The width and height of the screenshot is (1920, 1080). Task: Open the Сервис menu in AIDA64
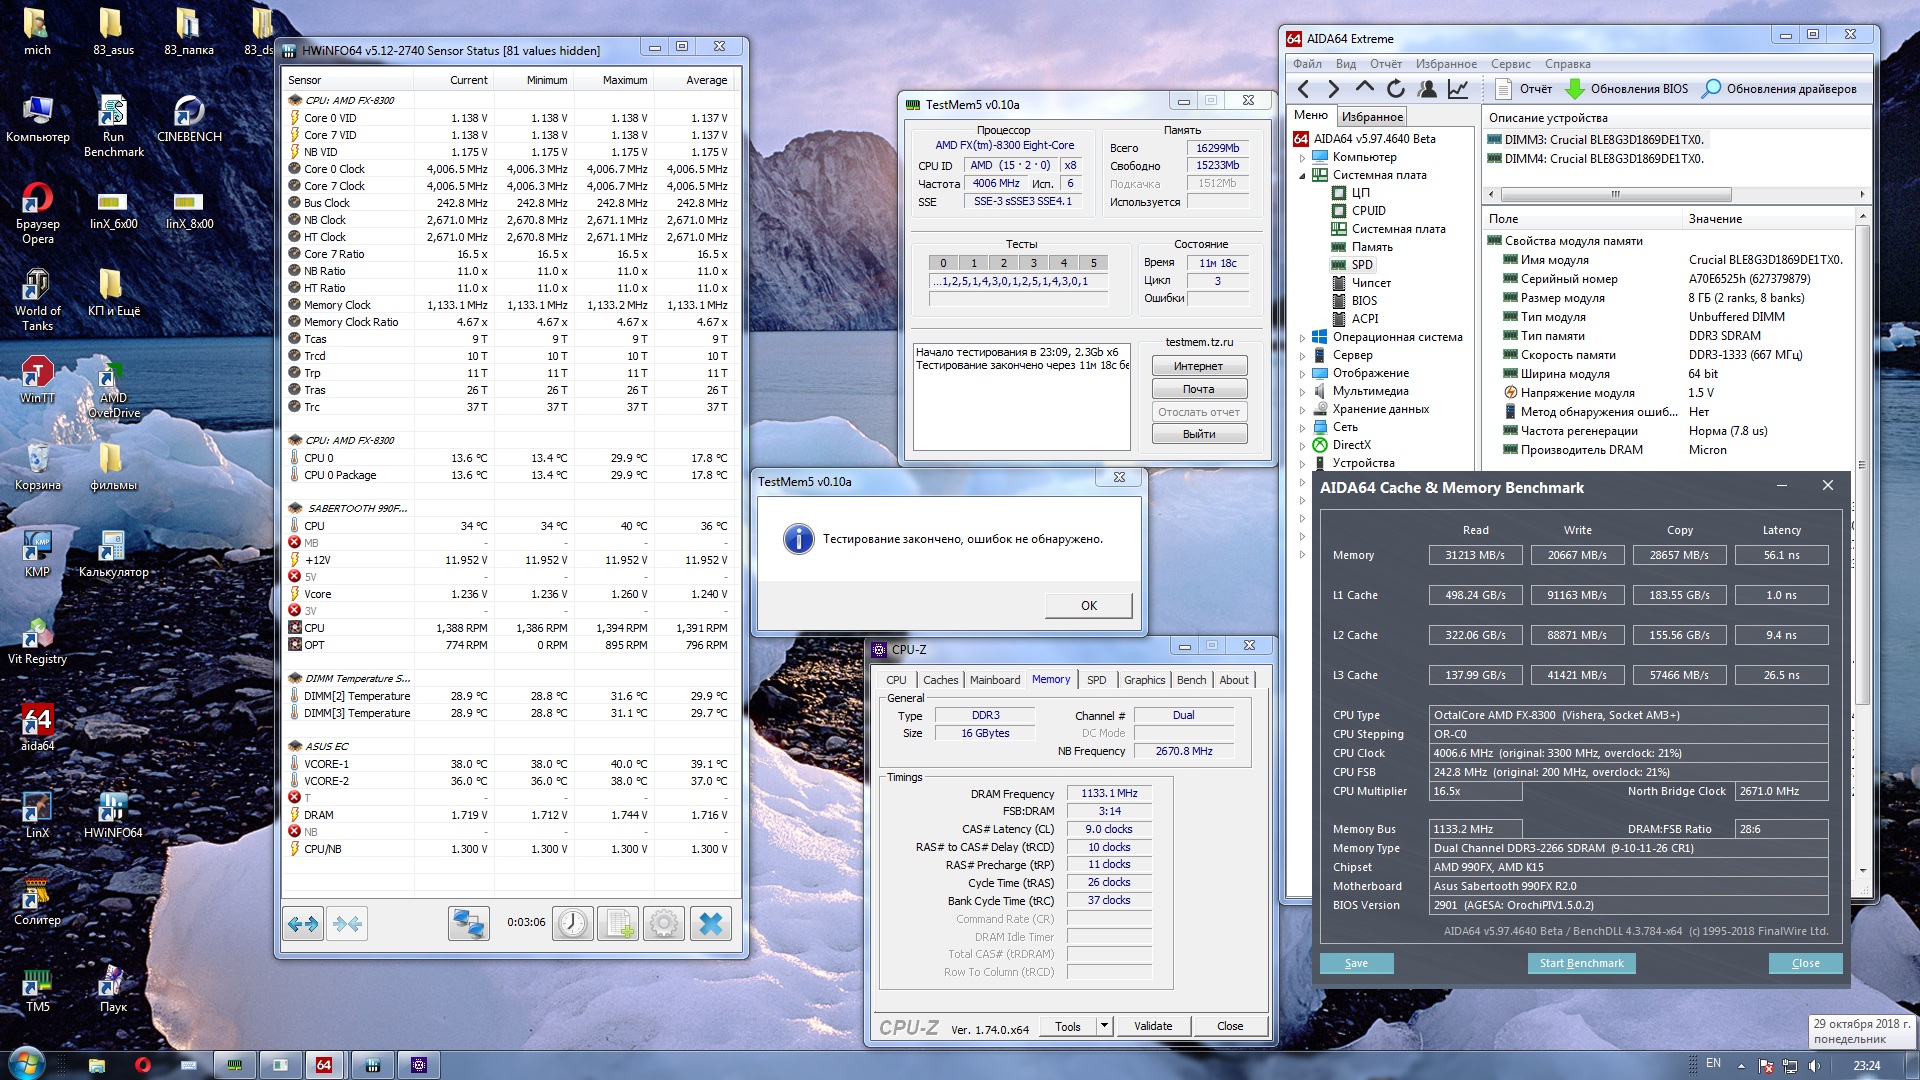tap(1510, 64)
